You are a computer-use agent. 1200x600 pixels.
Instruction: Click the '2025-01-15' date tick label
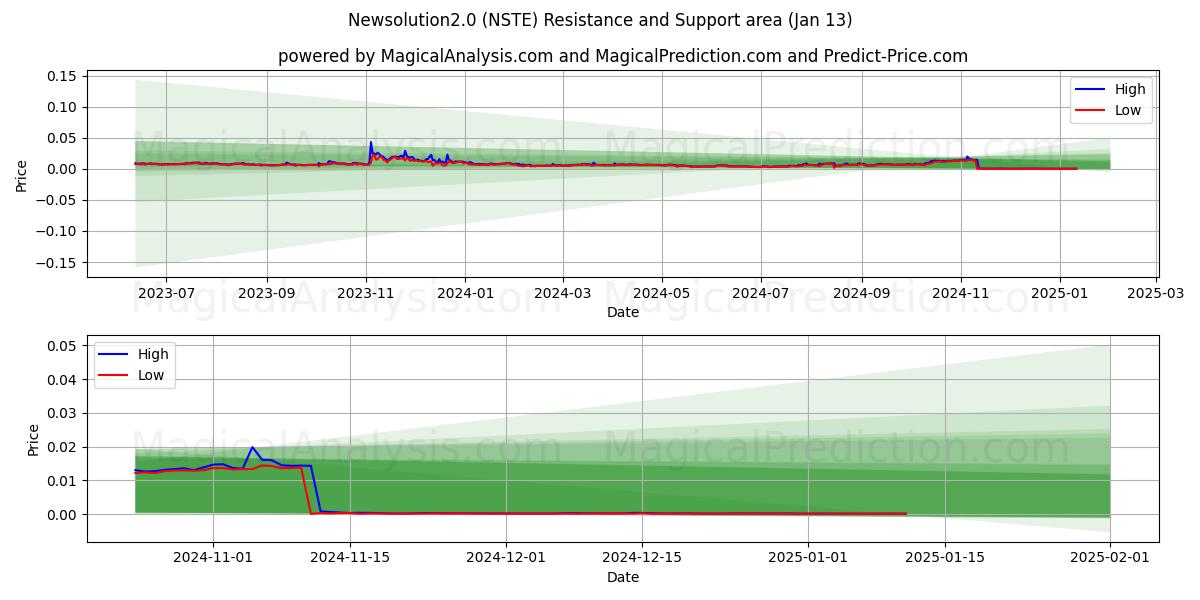tap(946, 558)
